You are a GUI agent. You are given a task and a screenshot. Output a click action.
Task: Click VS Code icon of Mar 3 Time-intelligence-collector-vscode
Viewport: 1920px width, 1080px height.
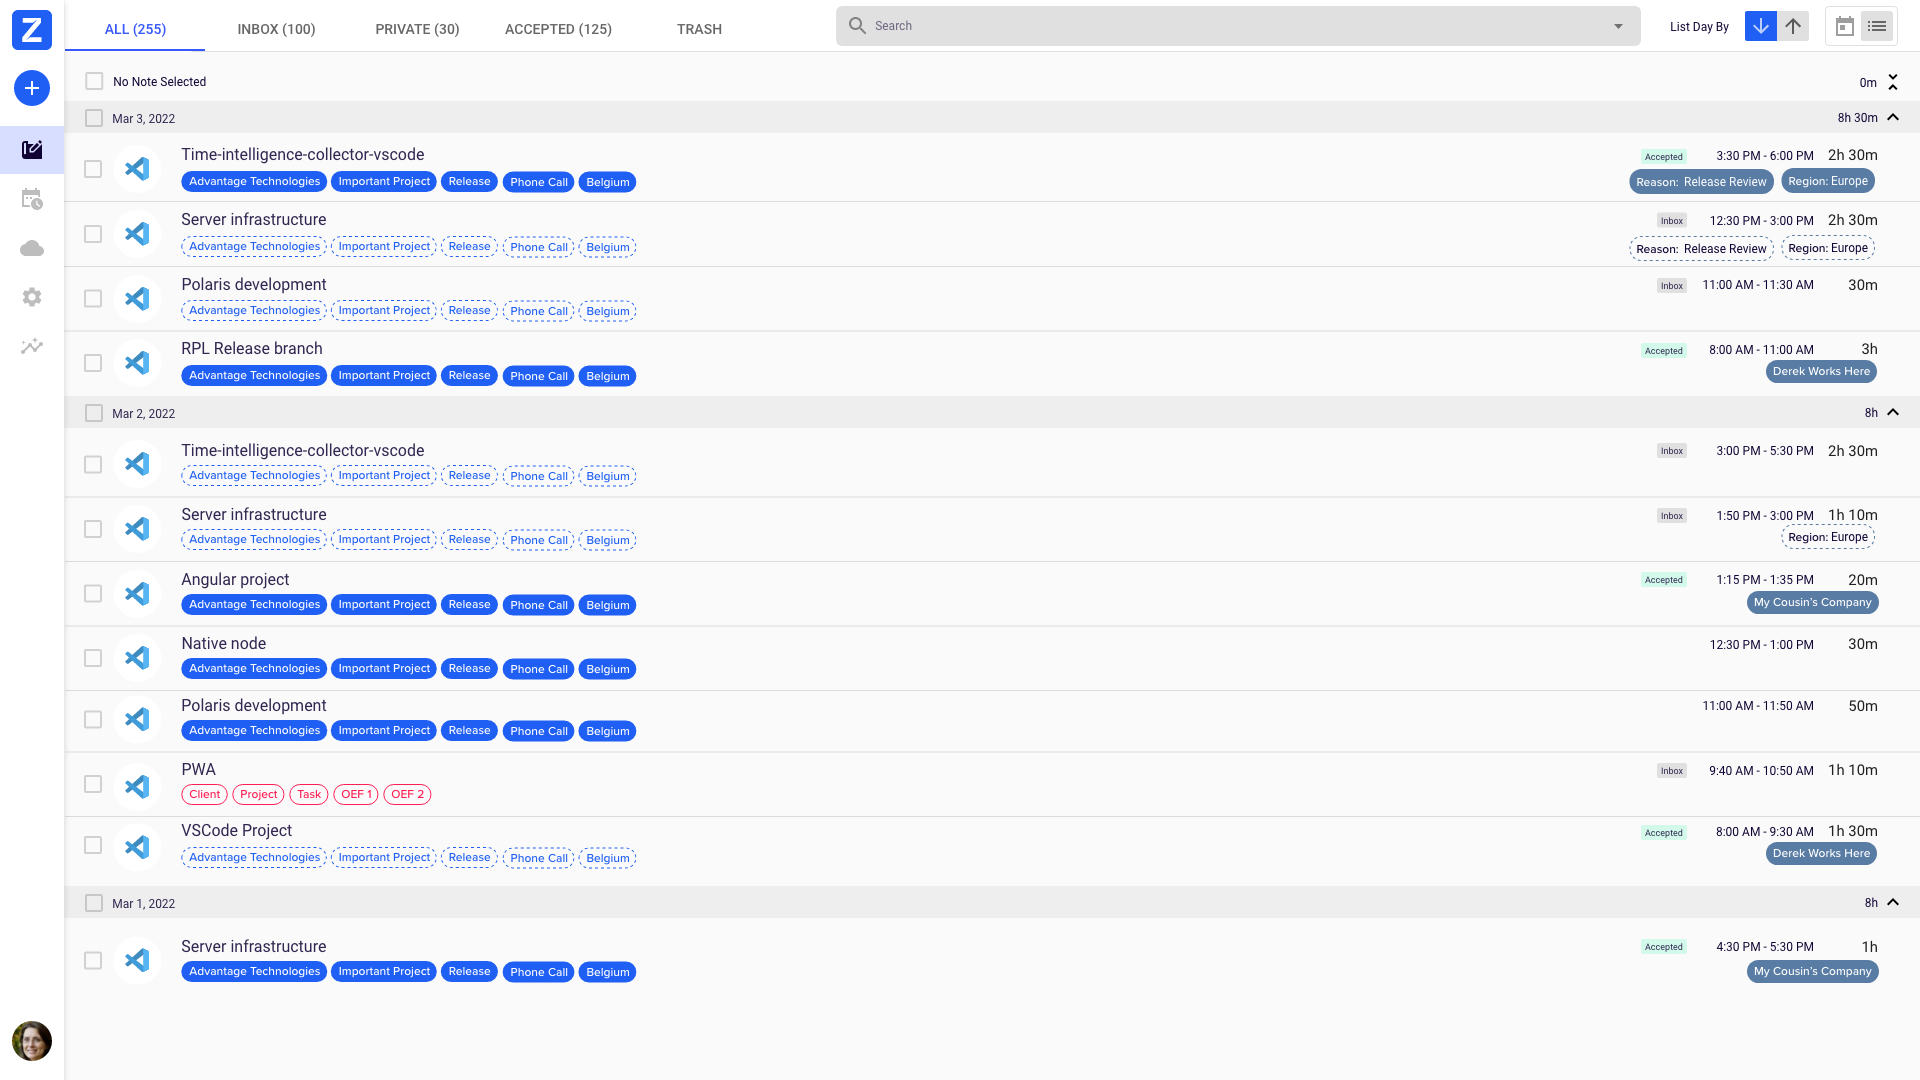[x=137, y=169]
